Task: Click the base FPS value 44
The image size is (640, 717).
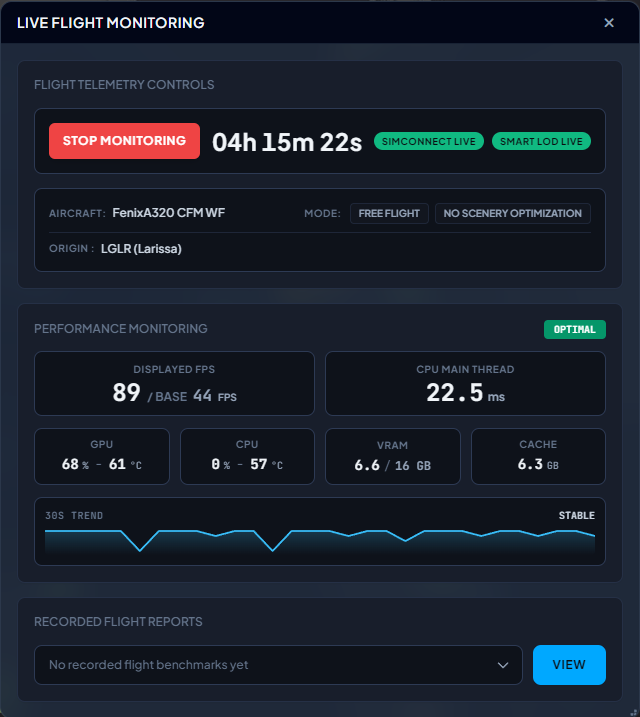Action: click(x=202, y=395)
